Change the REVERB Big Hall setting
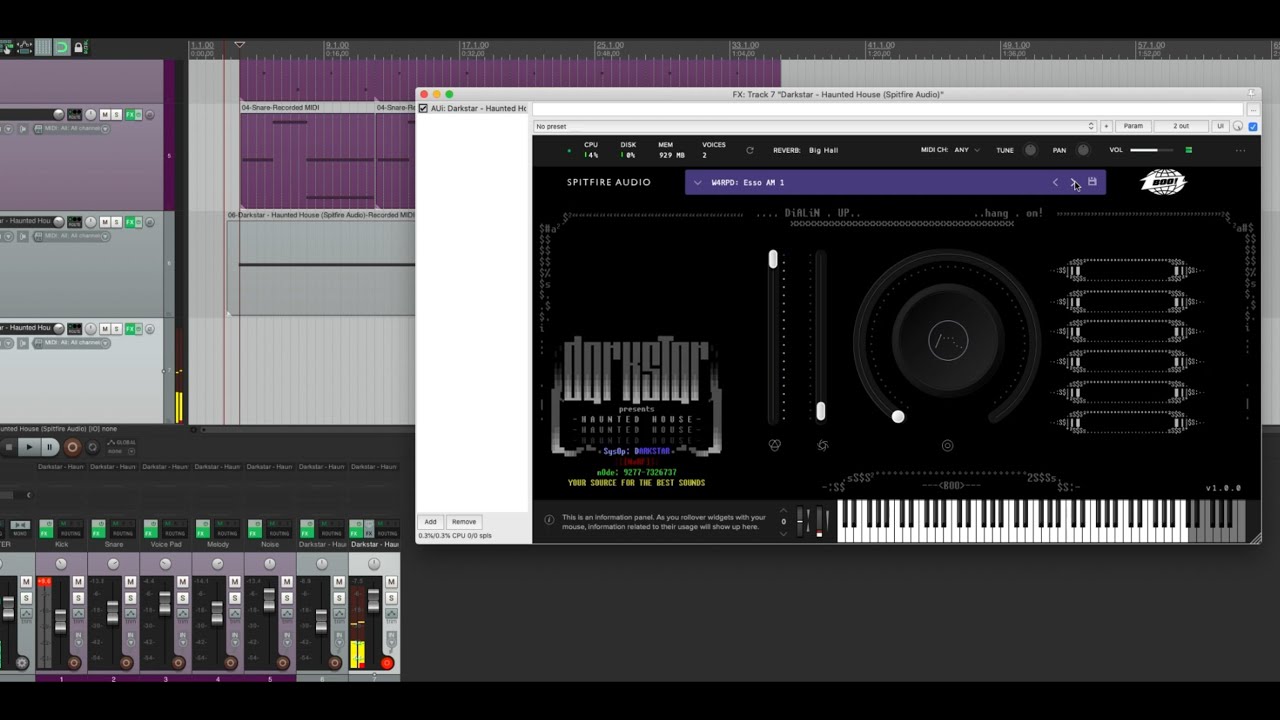Image resolution: width=1280 pixels, height=720 pixels. [x=823, y=150]
